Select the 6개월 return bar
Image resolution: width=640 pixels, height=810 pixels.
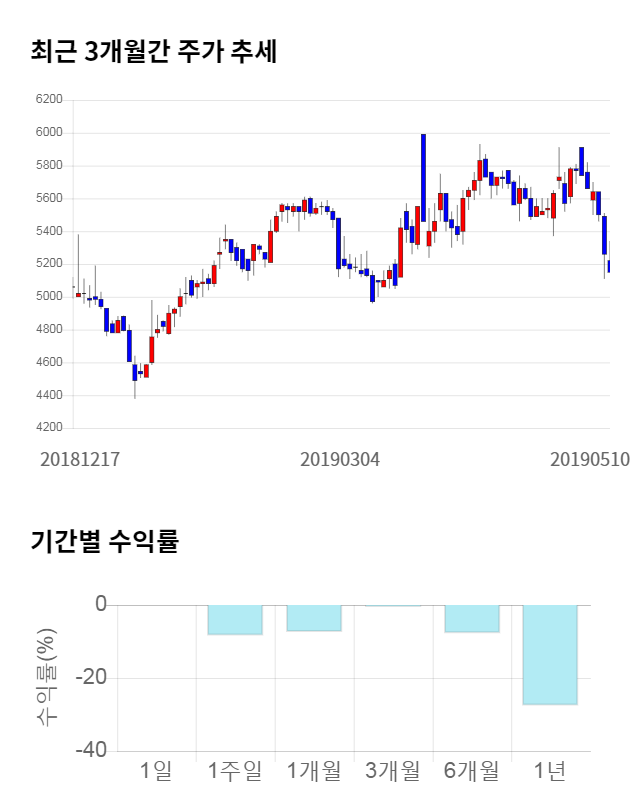(x=472, y=619)
